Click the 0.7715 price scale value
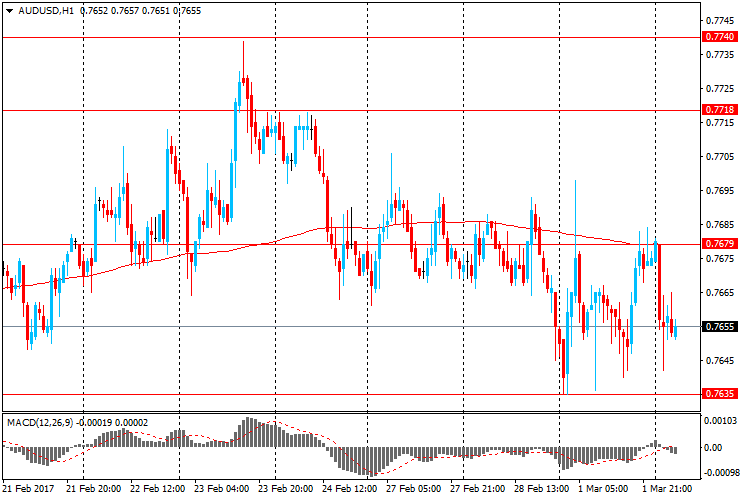Screen dimensions: 740x500 pos(720,123)
